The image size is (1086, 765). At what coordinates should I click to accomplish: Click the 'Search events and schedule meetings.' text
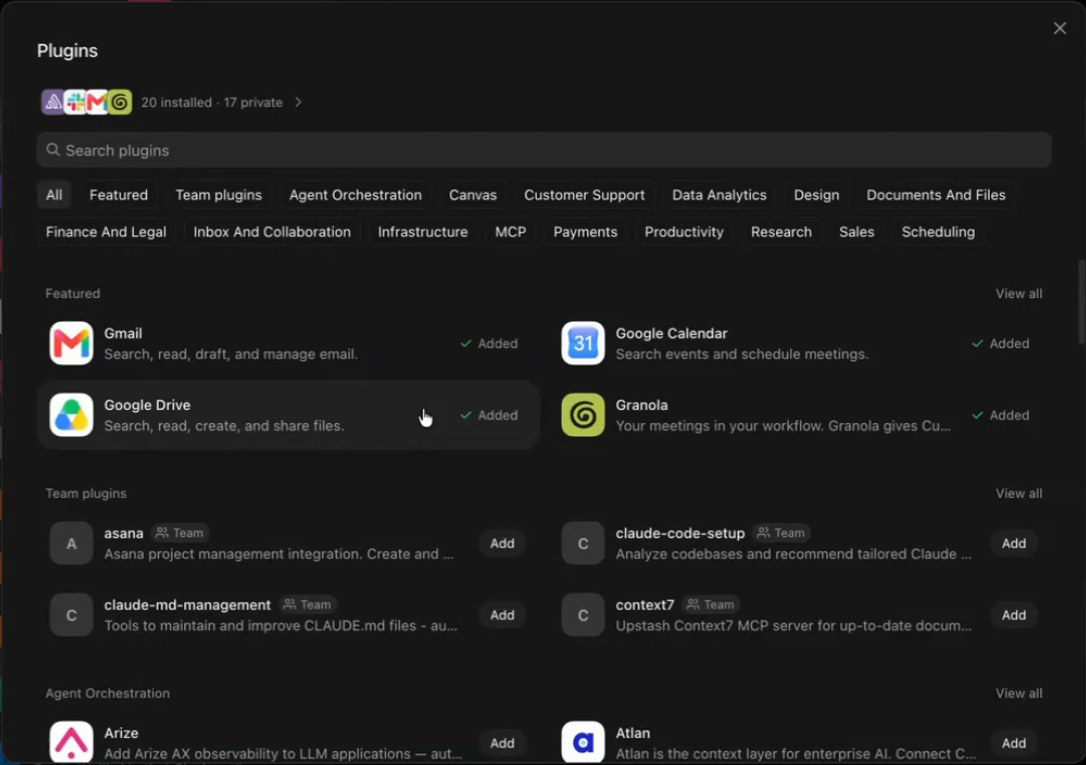[x=742, y=354]
